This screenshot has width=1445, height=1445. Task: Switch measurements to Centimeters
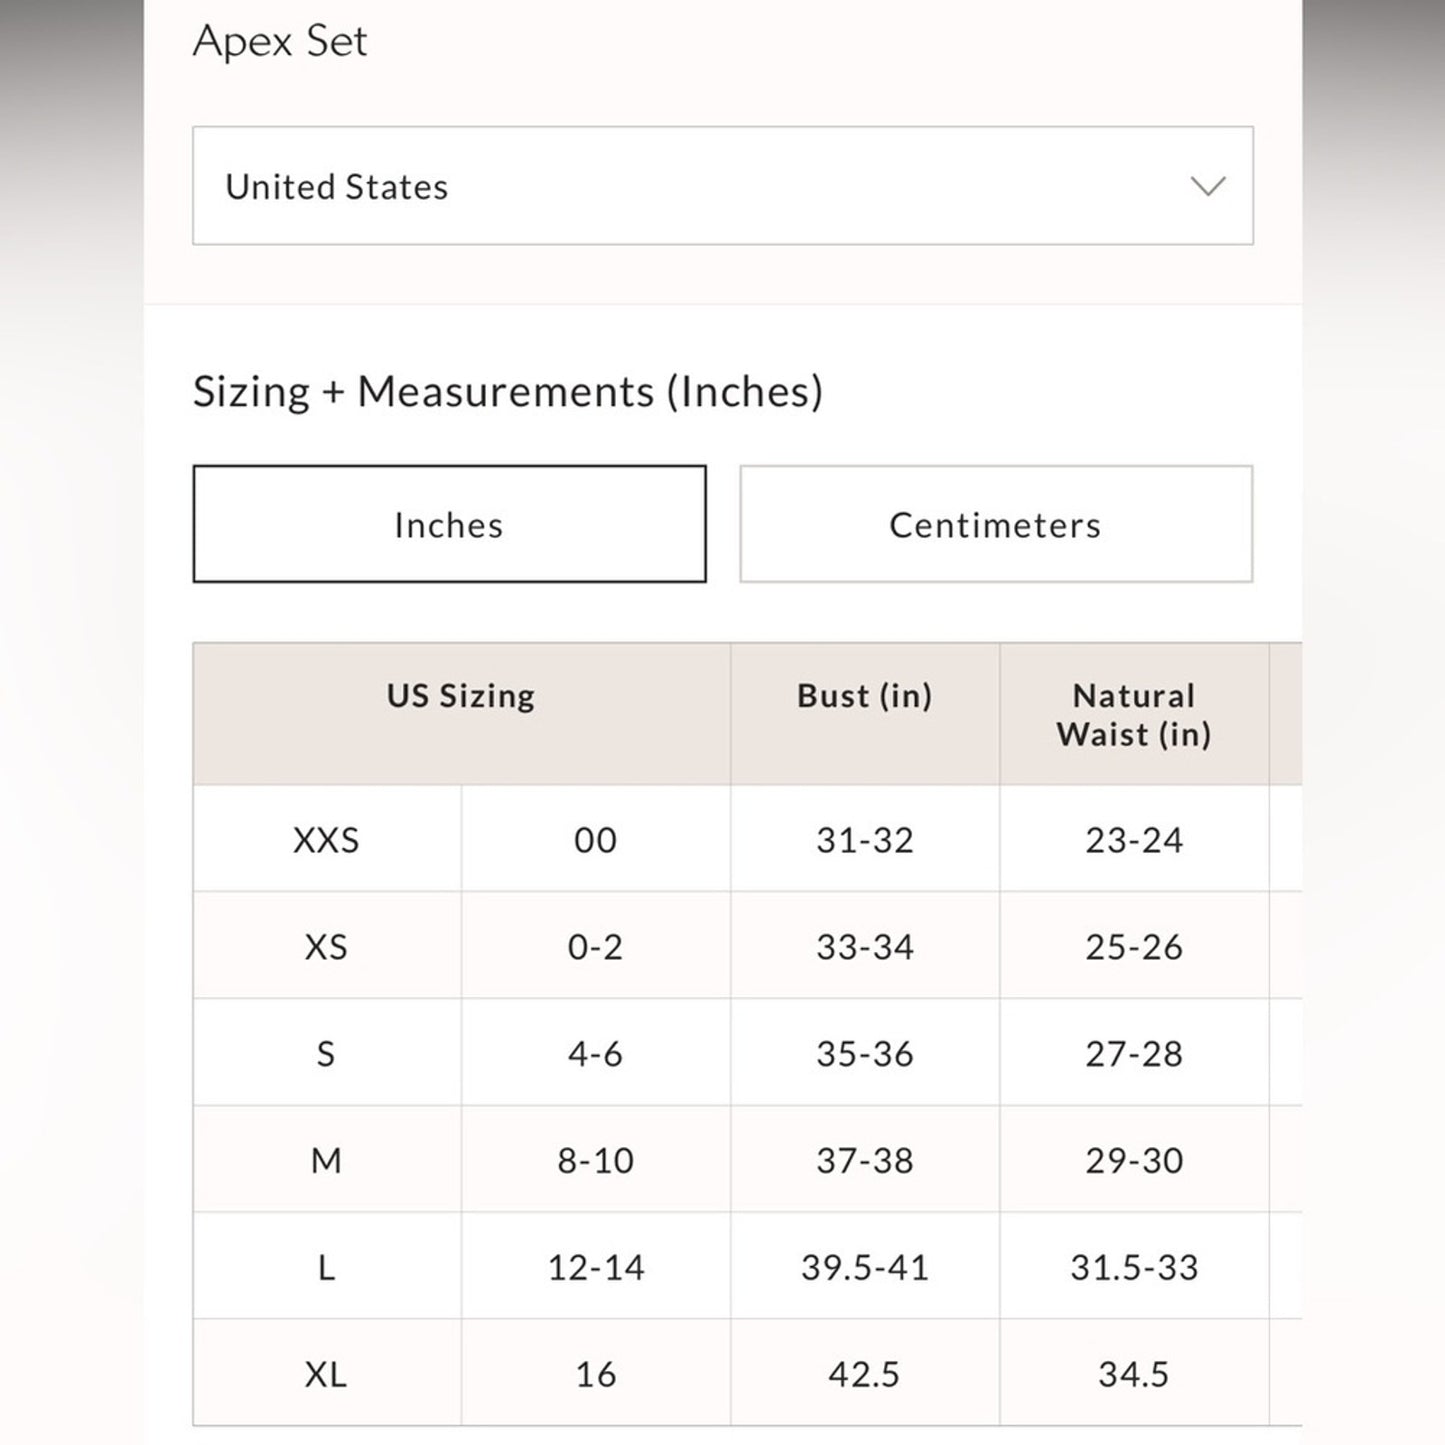pos(995,524)
